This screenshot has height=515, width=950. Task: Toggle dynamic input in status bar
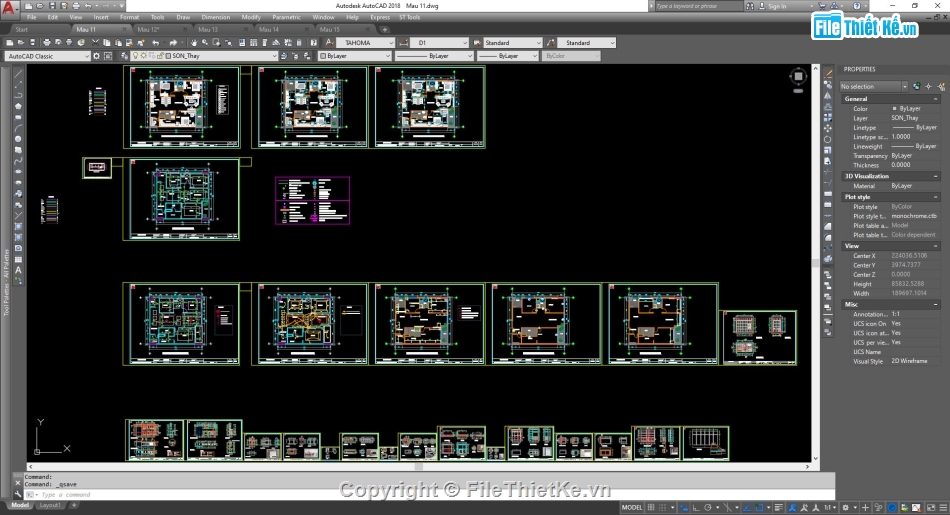684,507
